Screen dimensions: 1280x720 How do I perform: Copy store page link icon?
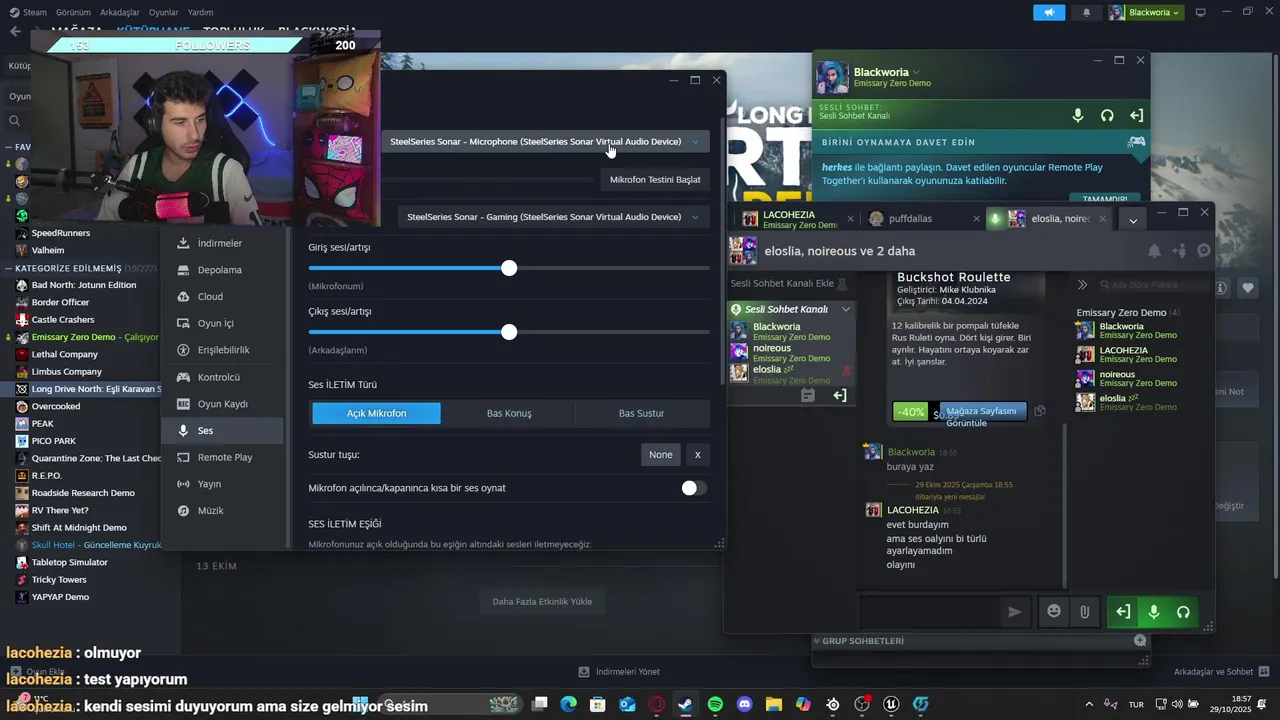pyautogui.click(x=1040, y=411)
